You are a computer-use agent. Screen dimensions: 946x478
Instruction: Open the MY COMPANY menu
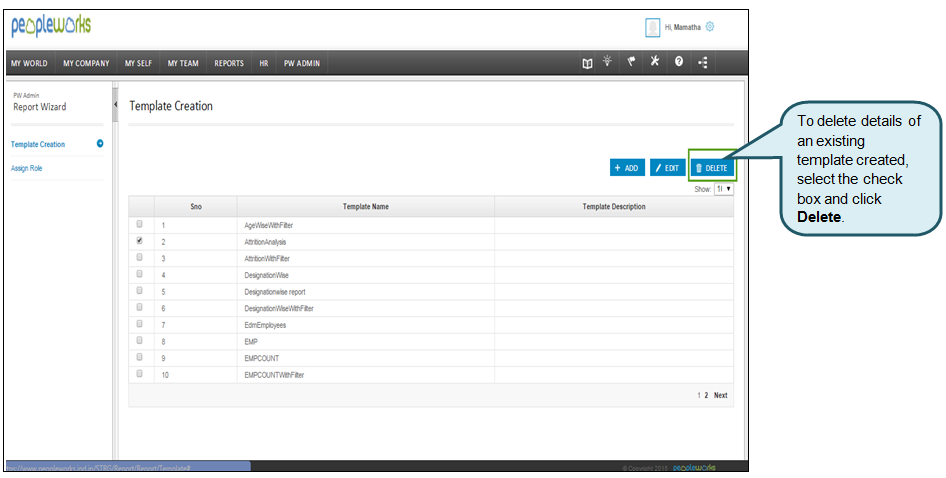[x=86, y=63]
